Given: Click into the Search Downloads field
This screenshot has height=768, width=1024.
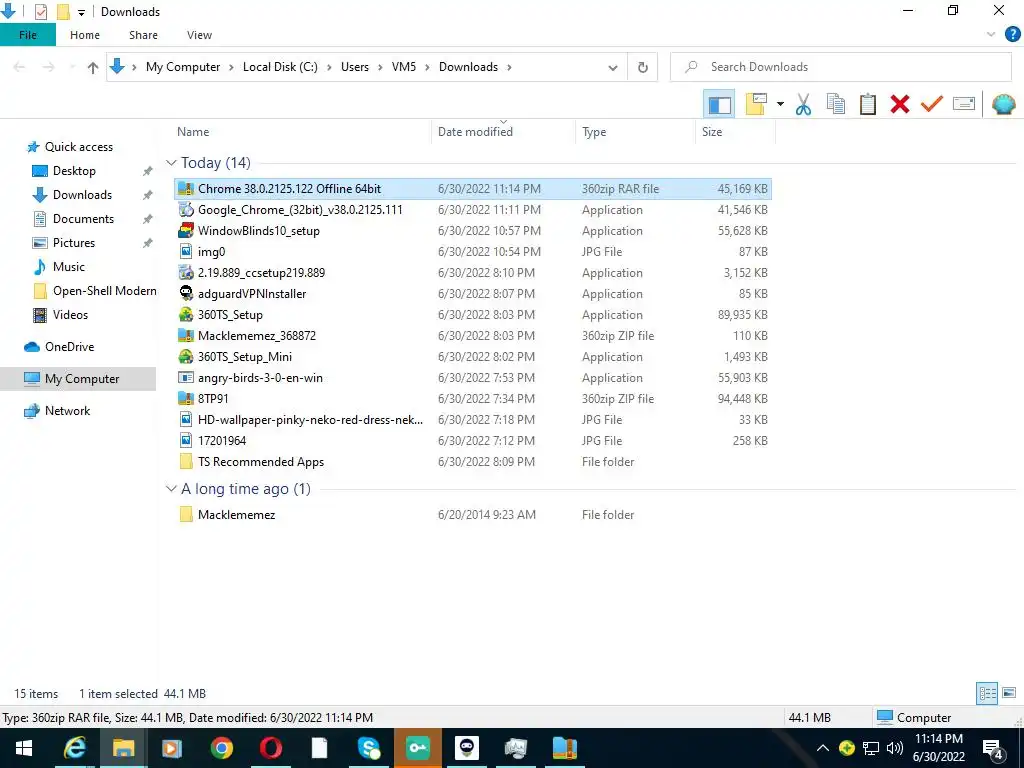Looking at the screenshot, I should coord(840,67).
